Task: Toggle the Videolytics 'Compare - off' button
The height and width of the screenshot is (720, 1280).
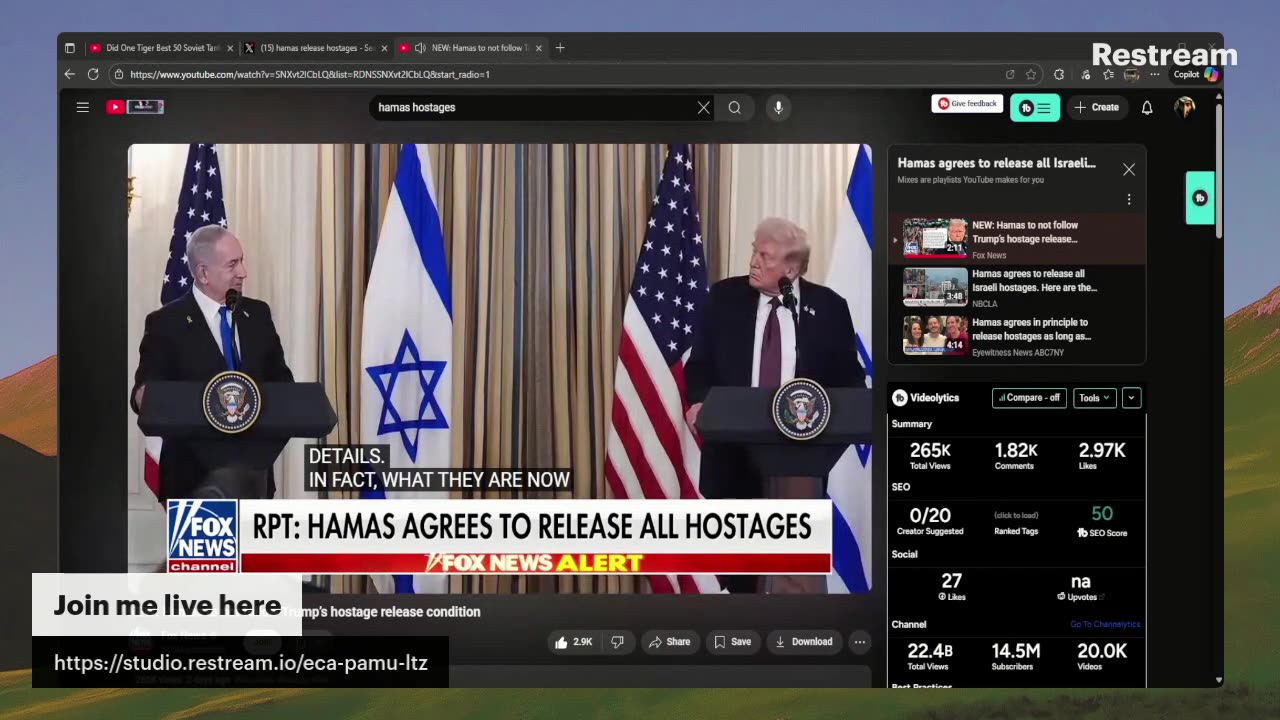Action: click(1029, 398)
